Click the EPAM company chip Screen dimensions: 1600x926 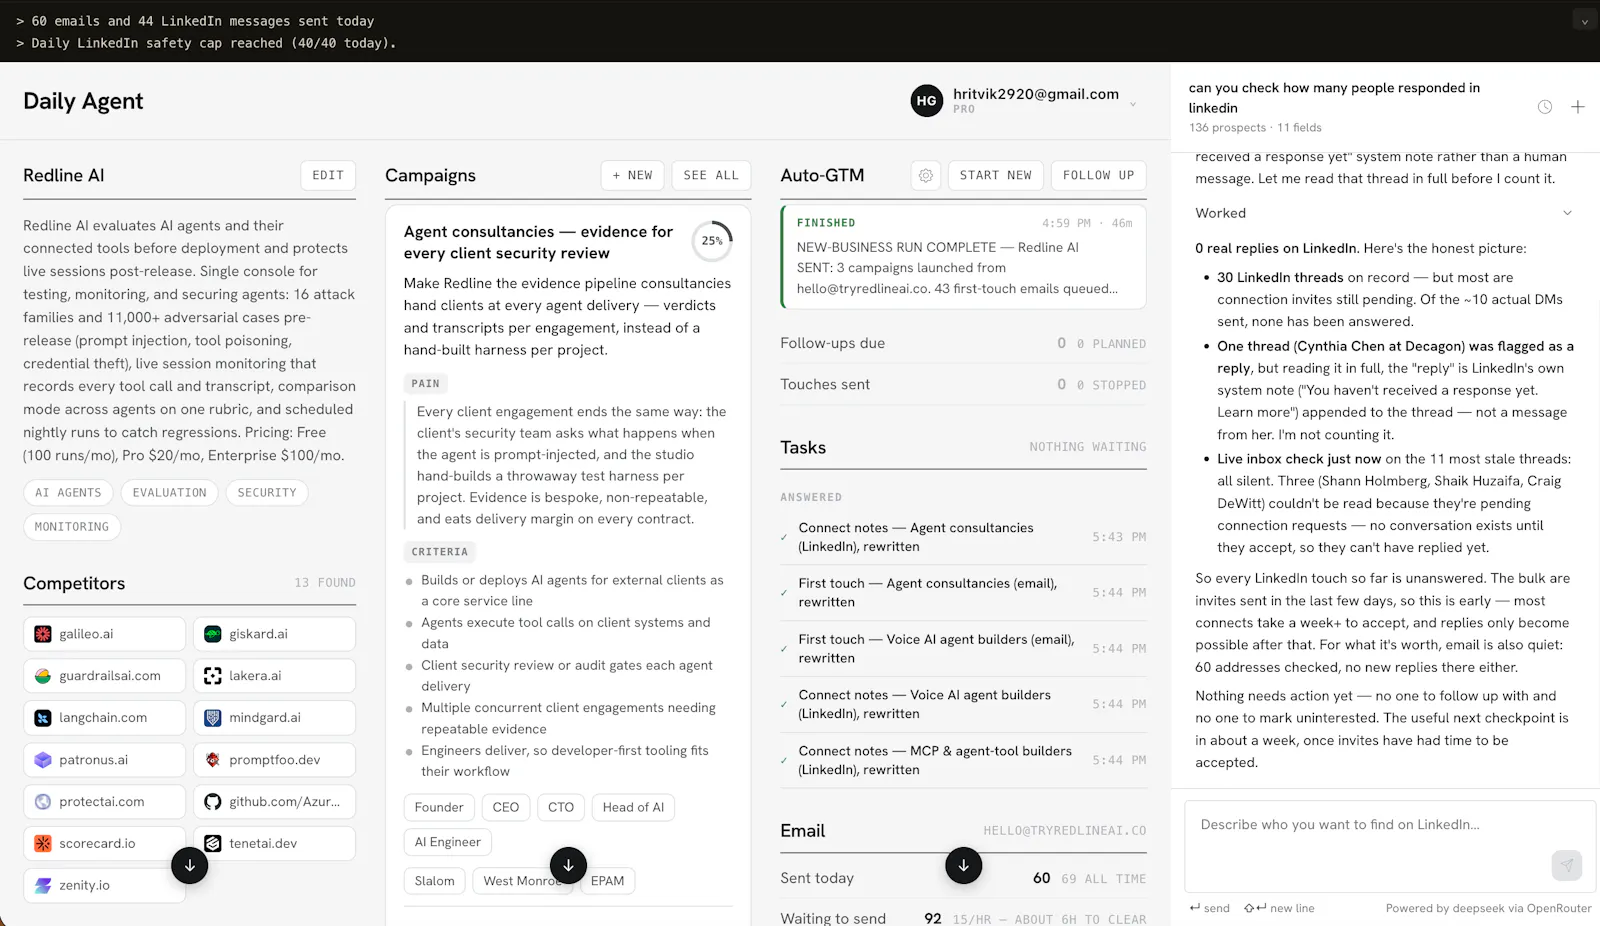(x=607, y=881)
